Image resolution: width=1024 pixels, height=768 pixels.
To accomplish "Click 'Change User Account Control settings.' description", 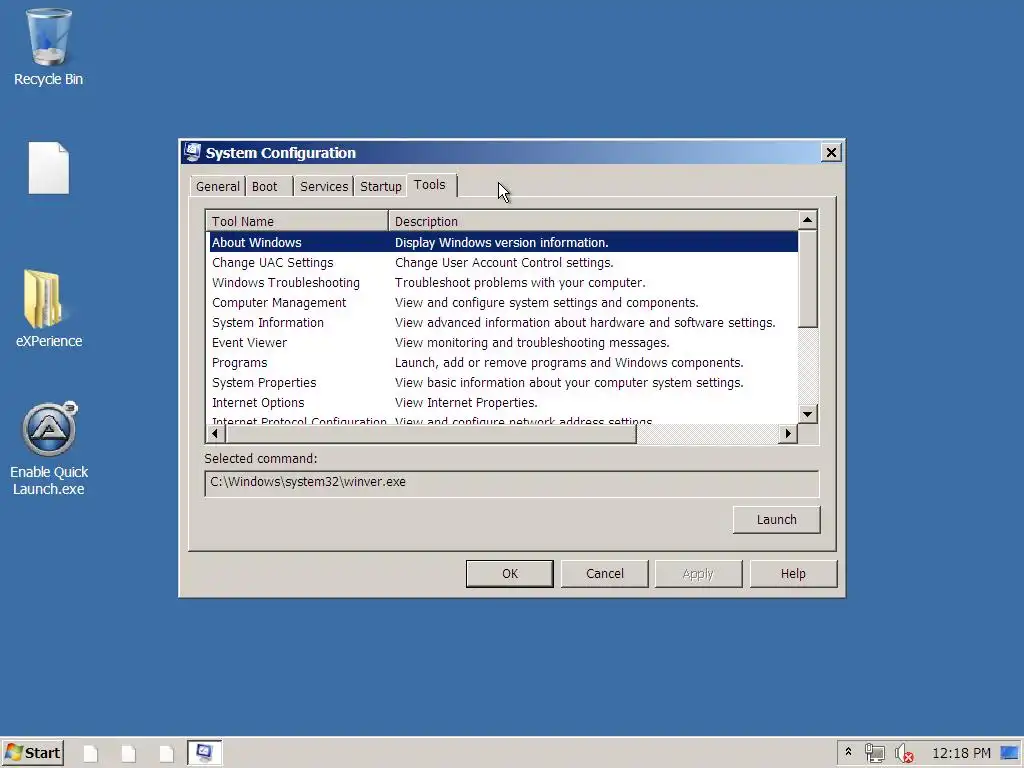I will pyautogui.click(x=504, y=263).
